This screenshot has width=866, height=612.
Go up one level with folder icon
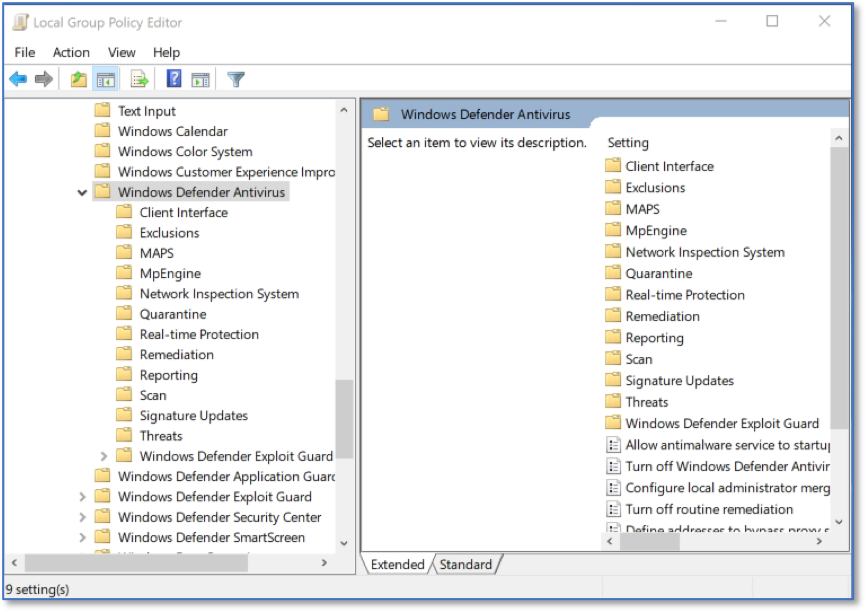point(79,80)
